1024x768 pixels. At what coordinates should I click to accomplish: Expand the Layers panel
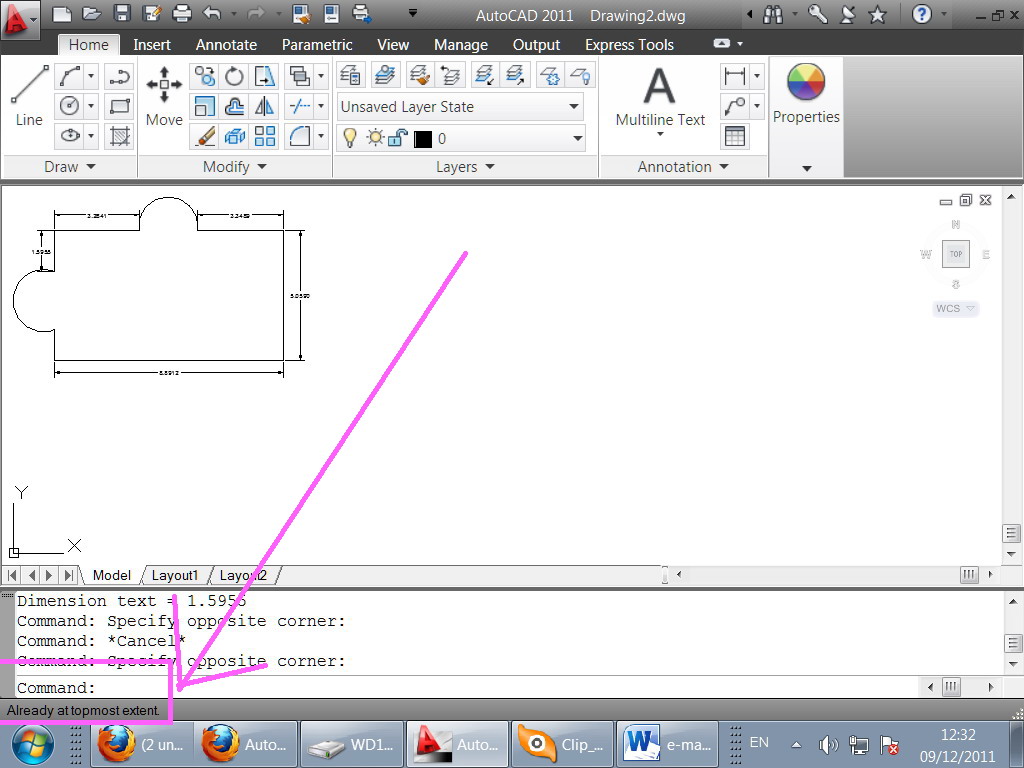[465, 167]
